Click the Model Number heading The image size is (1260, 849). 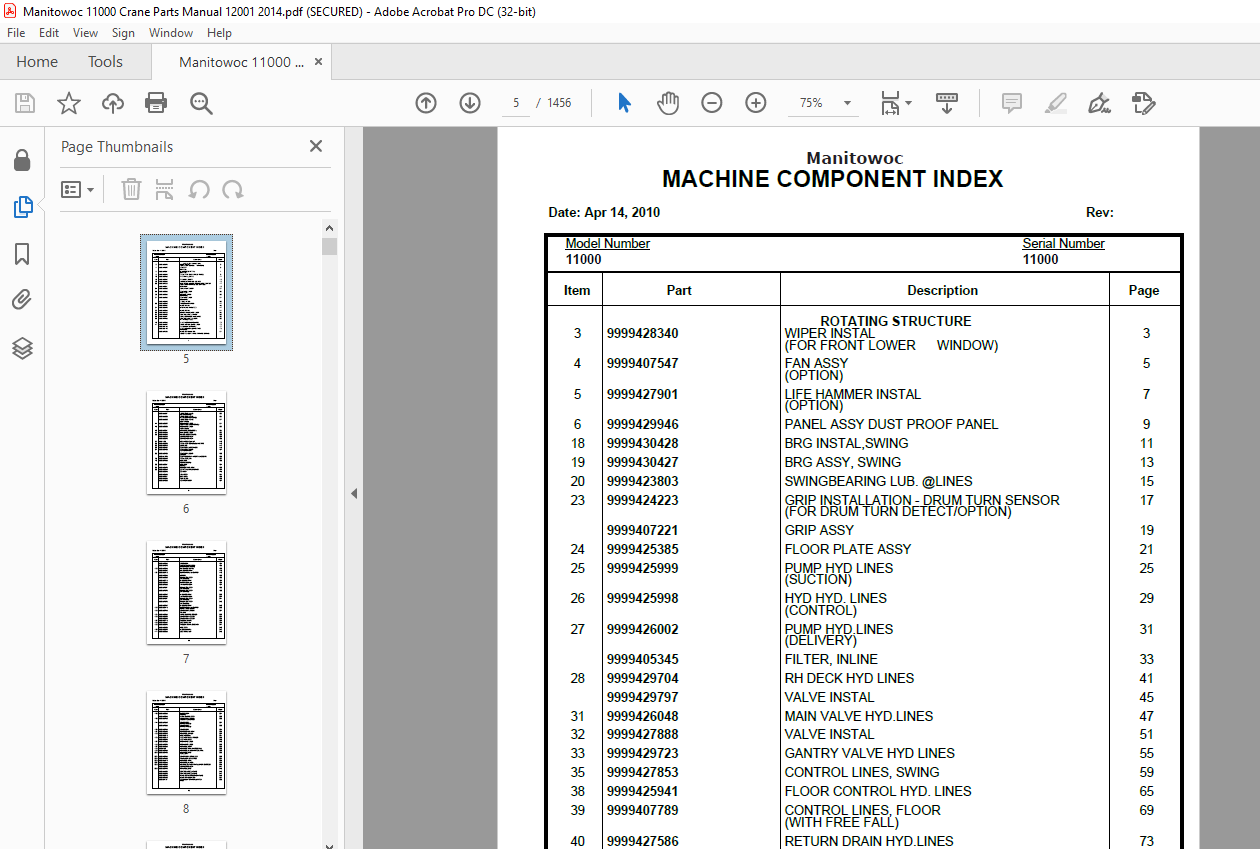(x=607, y=243)
